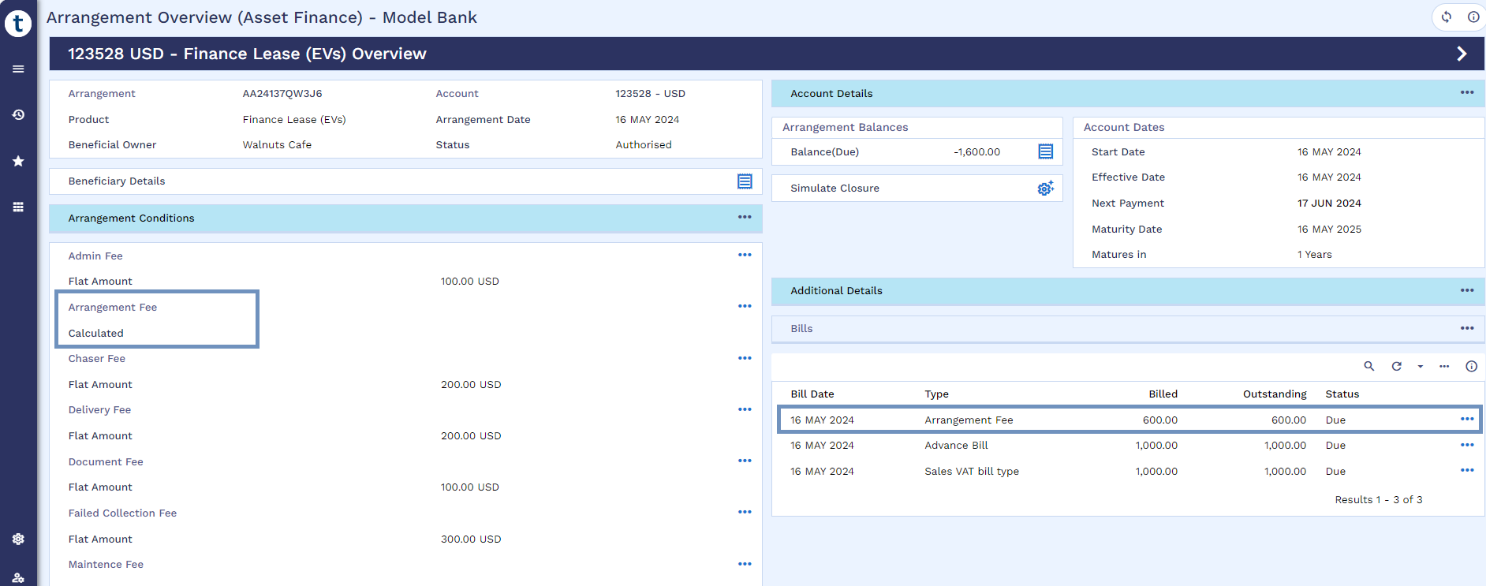Open Account Details more options menu
Viewport: 1486px width, 586px height.
pyautogui.click(x=1467, y=93)
